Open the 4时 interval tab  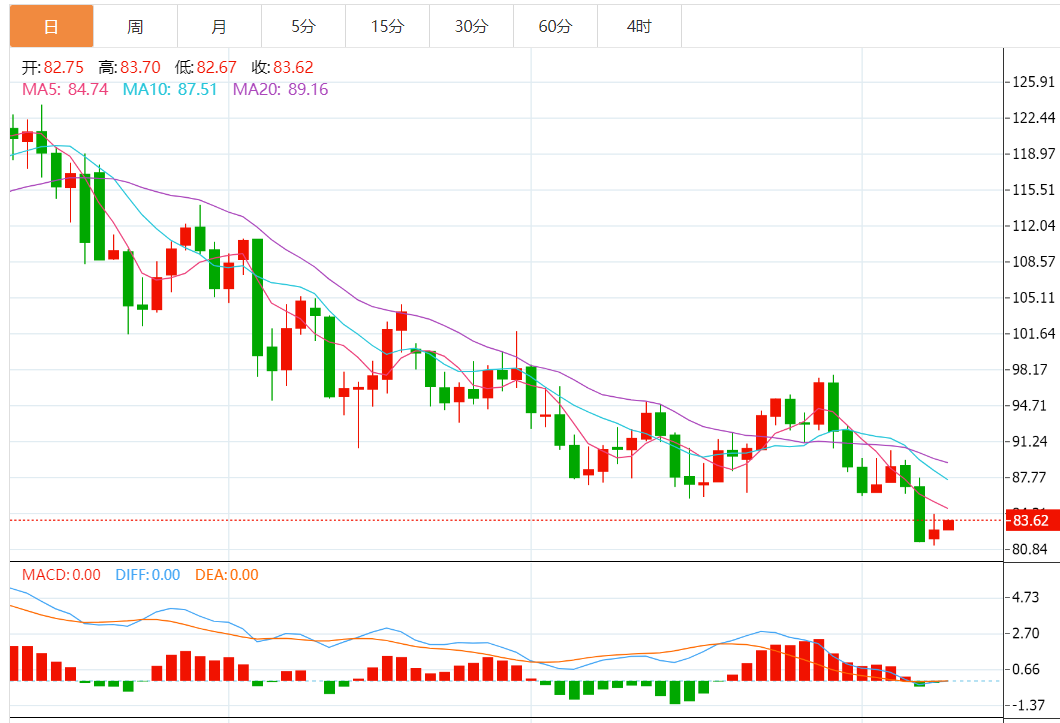640,26
